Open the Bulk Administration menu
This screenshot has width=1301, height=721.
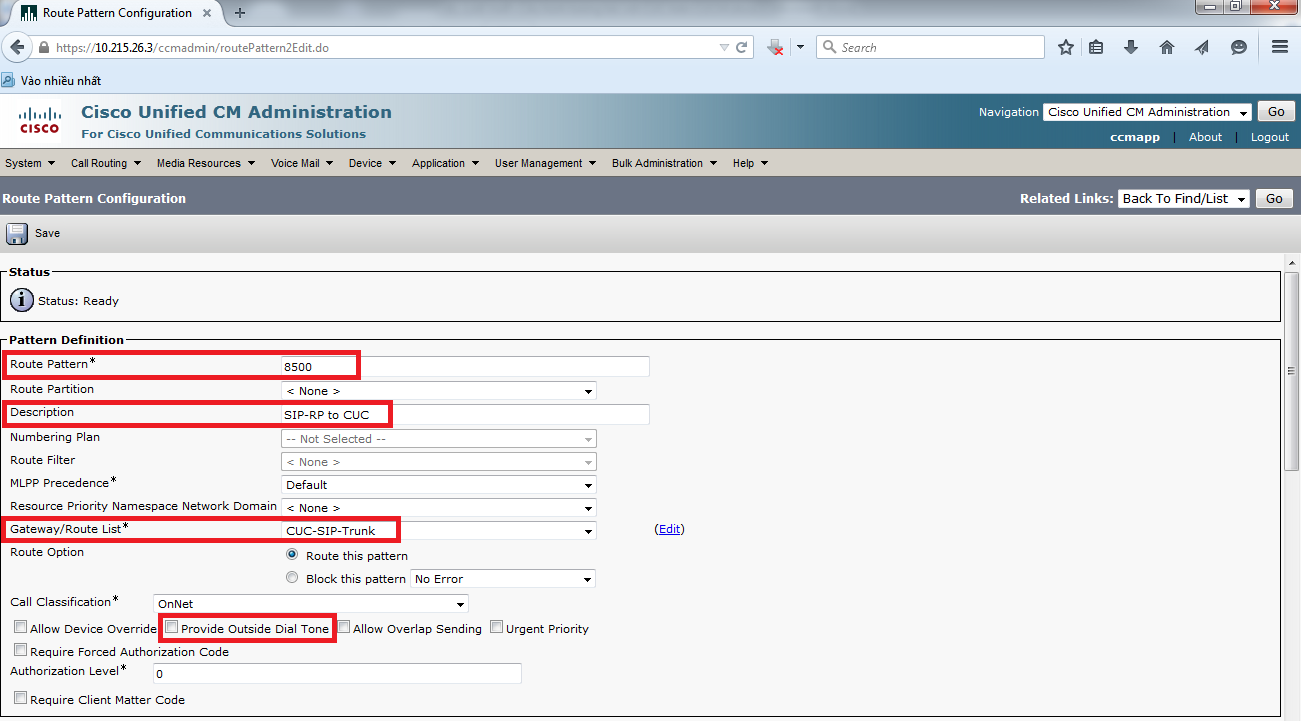click(x=664, y=163)
